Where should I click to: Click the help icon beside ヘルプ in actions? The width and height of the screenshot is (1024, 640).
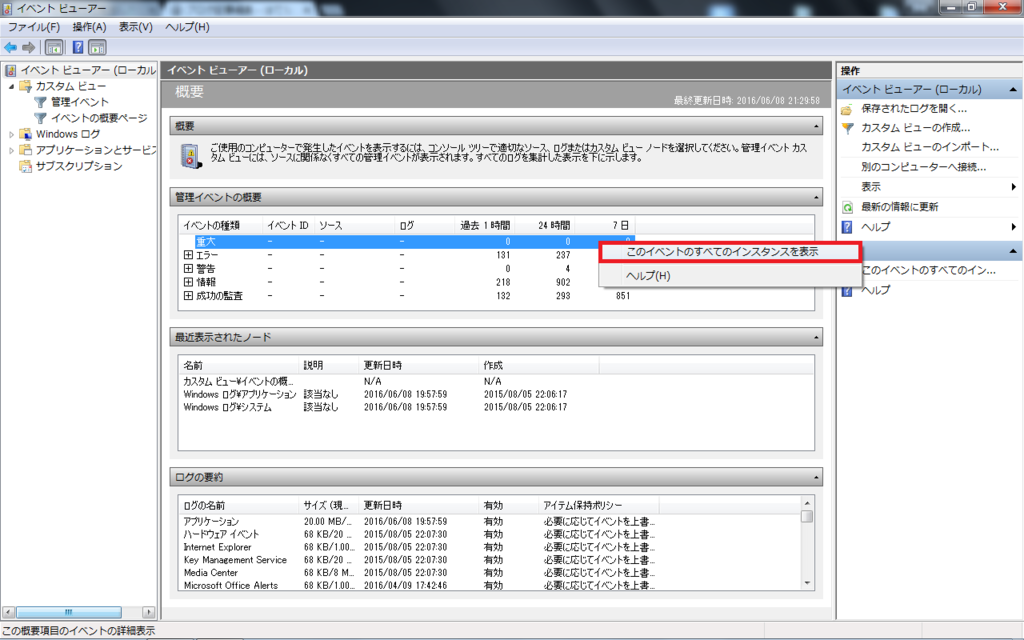click(847, 227)
